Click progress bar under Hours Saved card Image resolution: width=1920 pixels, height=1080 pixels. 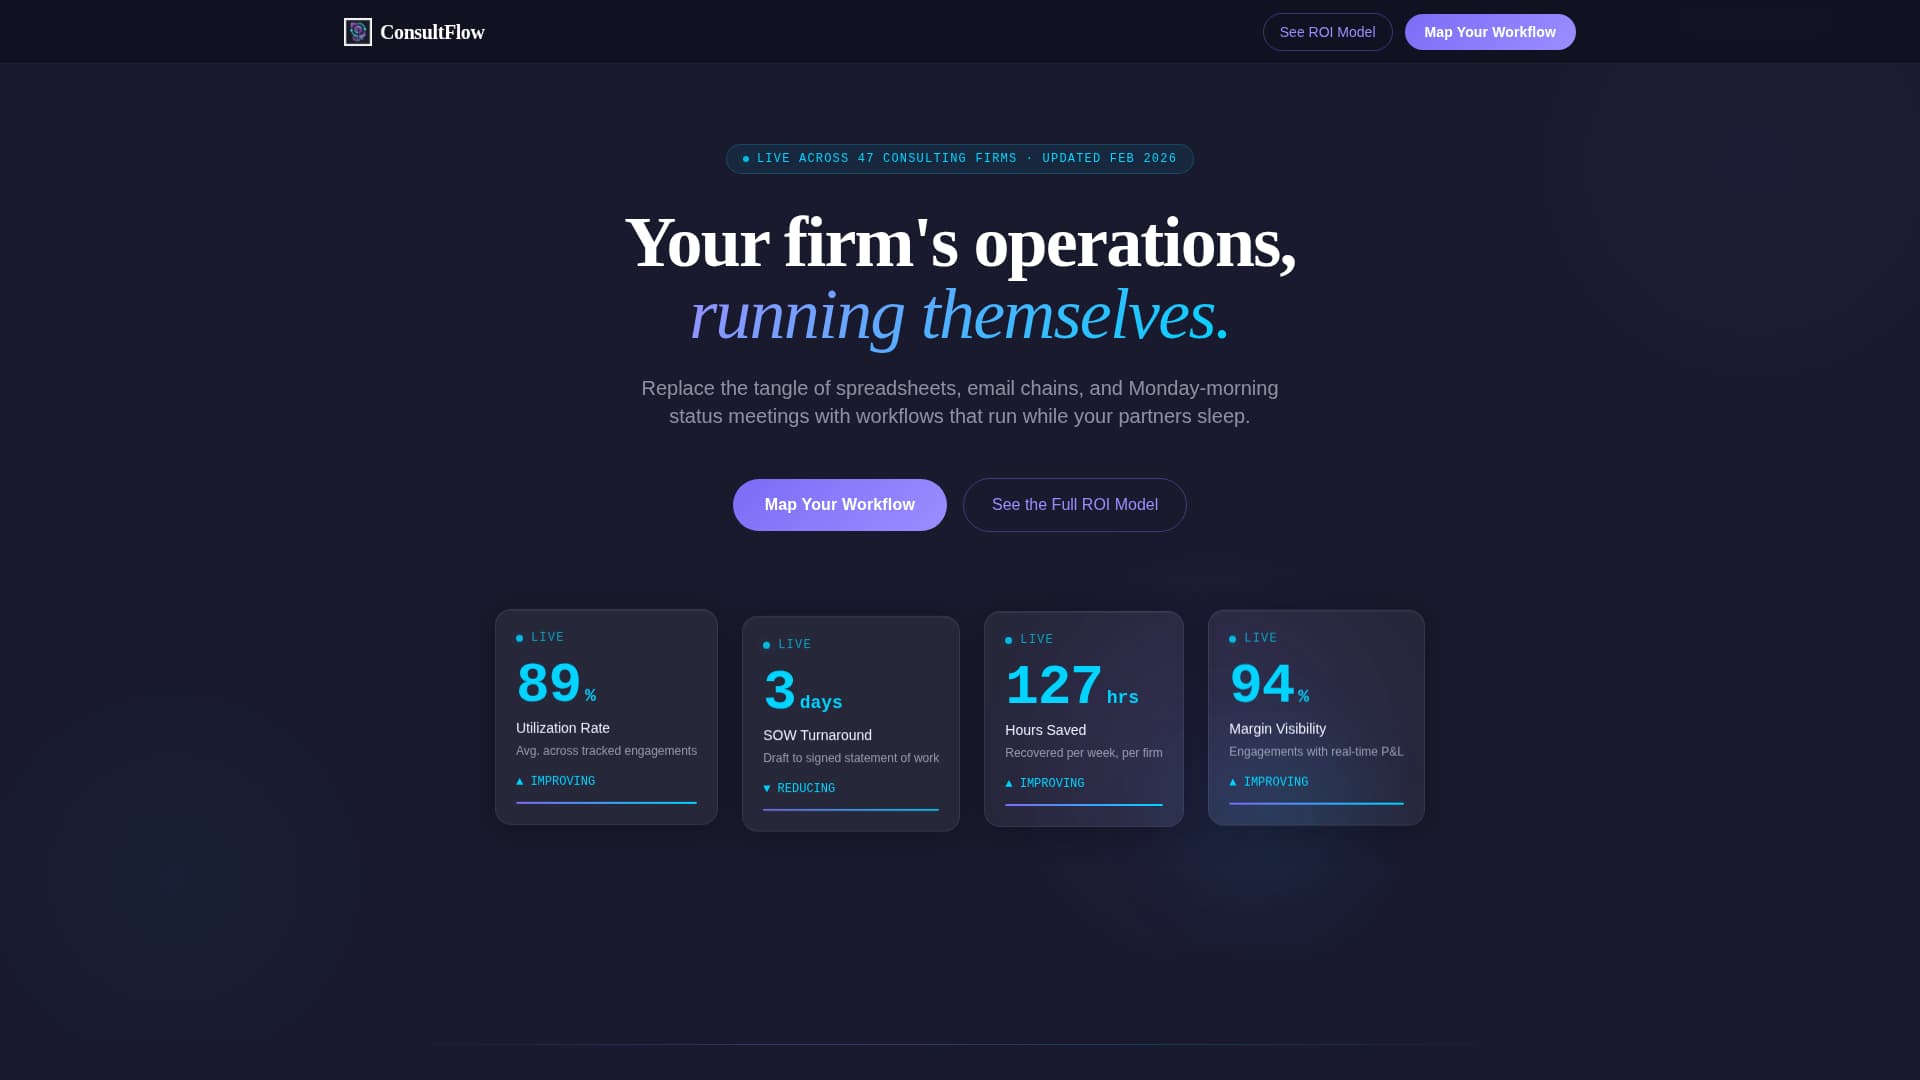click(1084, 805)
